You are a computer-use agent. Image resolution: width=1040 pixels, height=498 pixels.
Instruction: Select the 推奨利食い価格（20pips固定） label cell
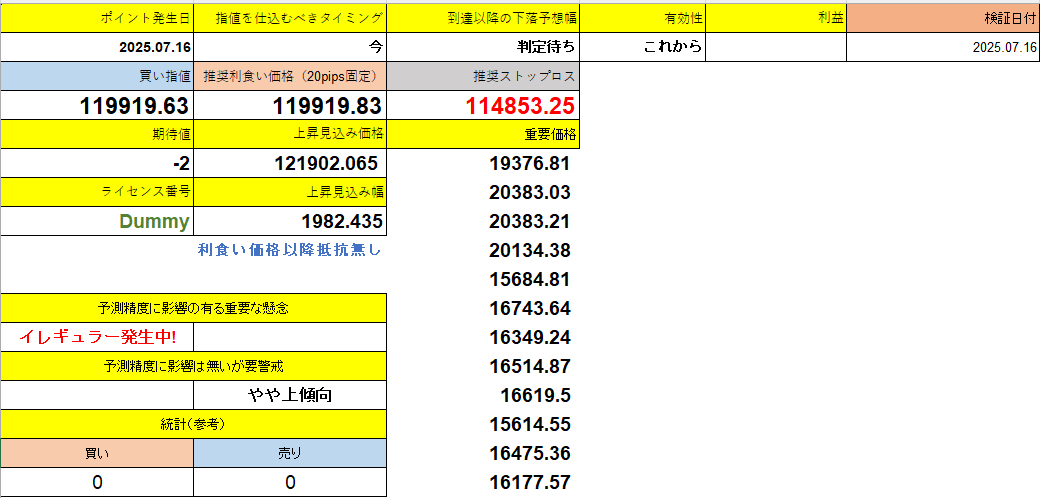290,76
